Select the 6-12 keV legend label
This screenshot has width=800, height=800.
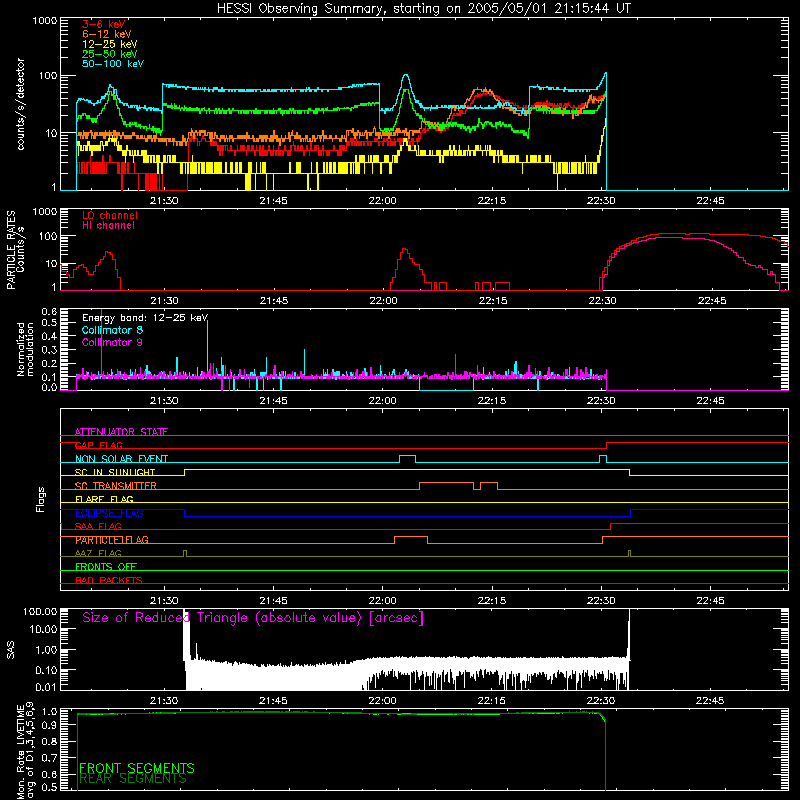pos(106,34)
